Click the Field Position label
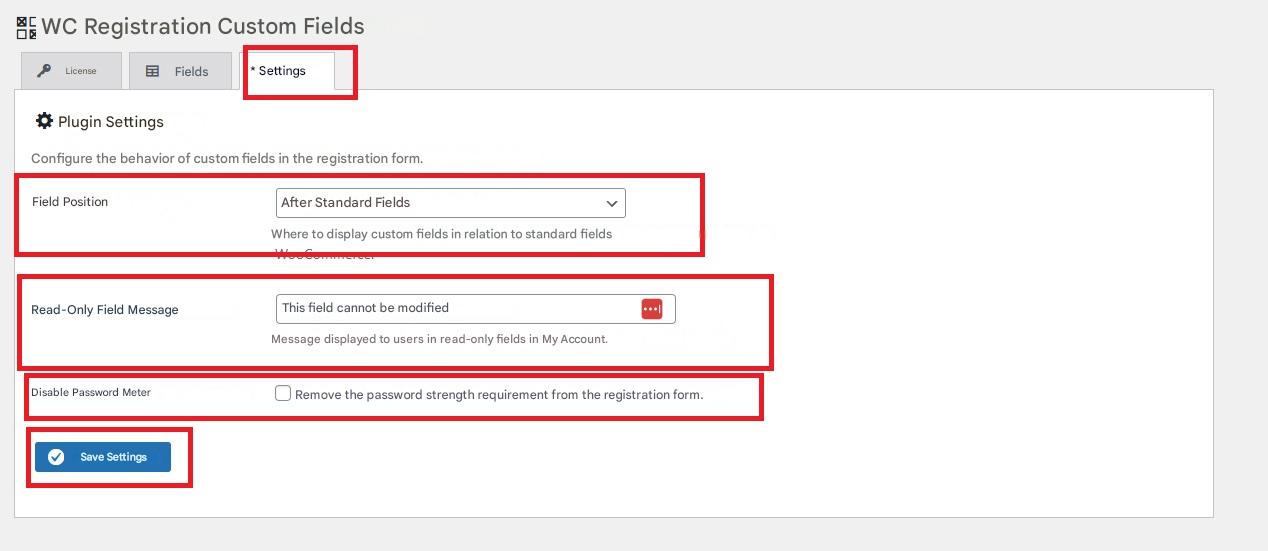 70,202
